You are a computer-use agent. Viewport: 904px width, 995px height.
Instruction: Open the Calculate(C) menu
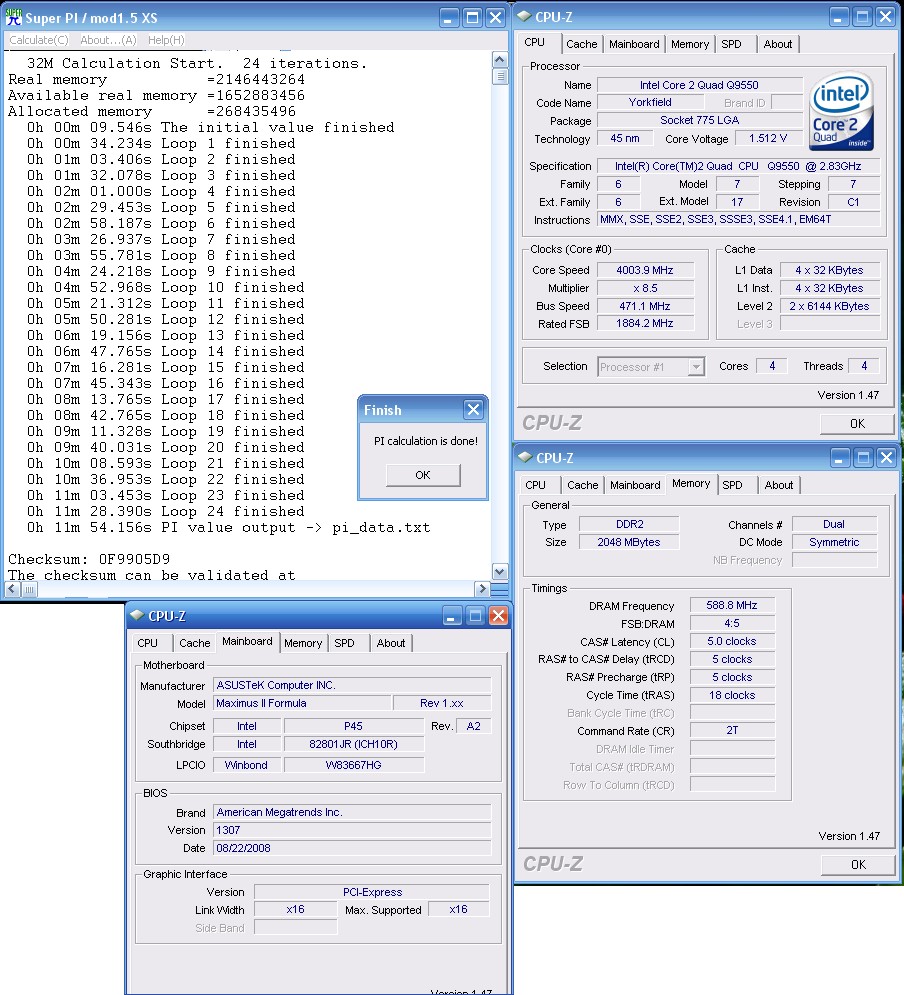click(x=39, y=40)
